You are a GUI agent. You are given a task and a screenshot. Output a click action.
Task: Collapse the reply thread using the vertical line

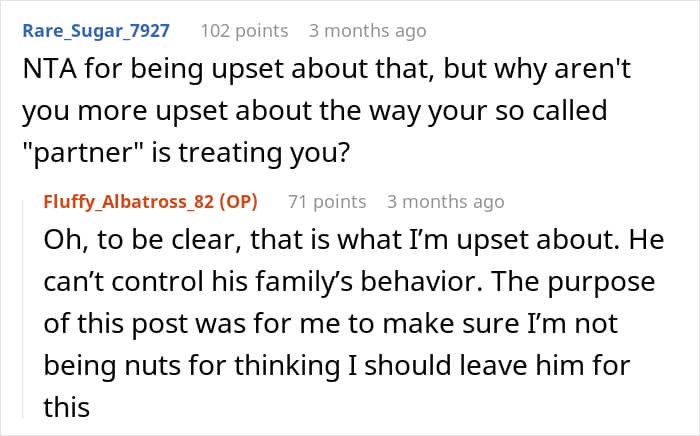(23, 309)
